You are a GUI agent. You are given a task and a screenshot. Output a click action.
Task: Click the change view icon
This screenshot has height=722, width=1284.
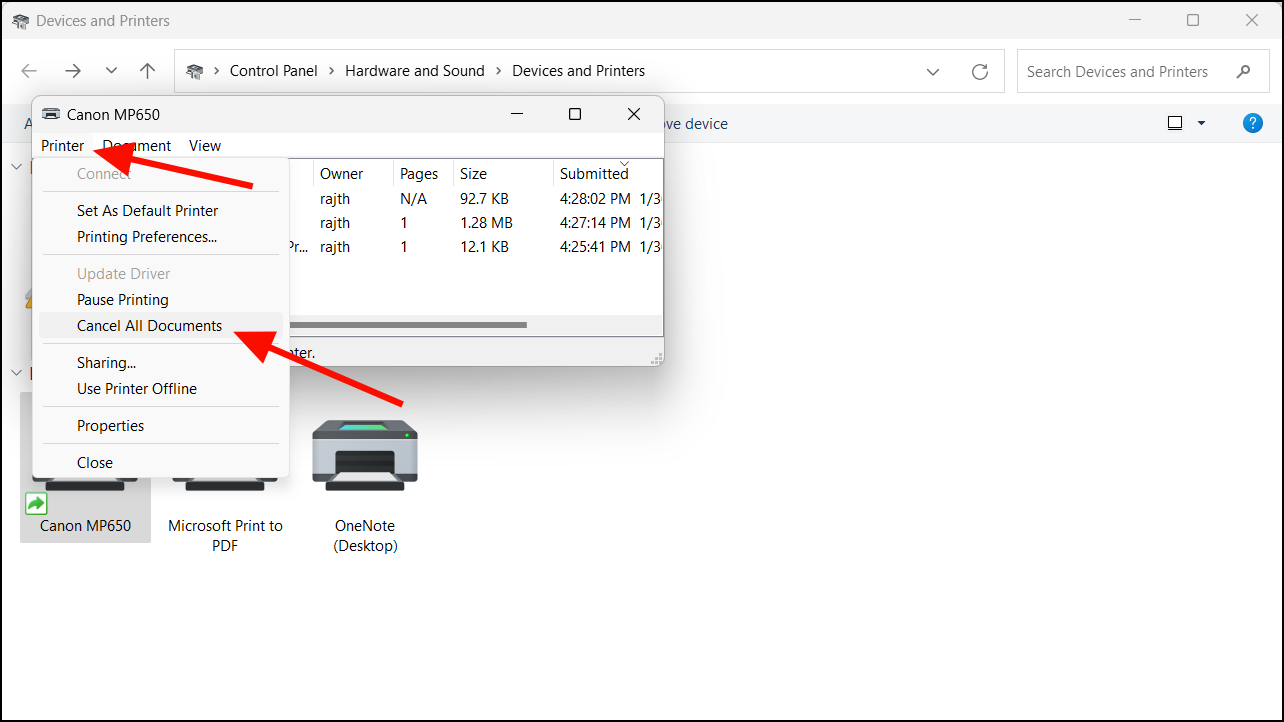1173,122
